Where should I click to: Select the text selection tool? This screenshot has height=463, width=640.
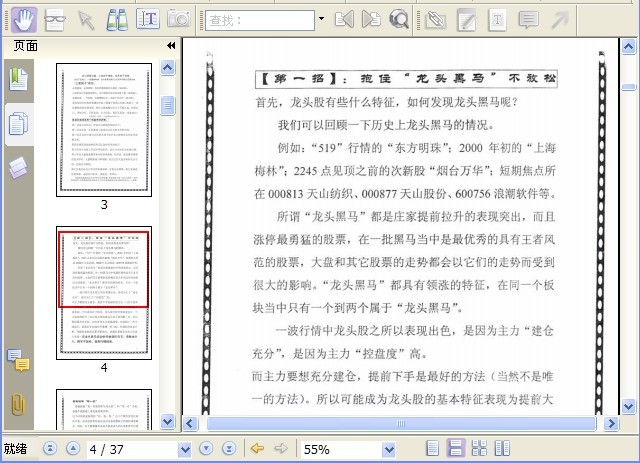point(148,20)
